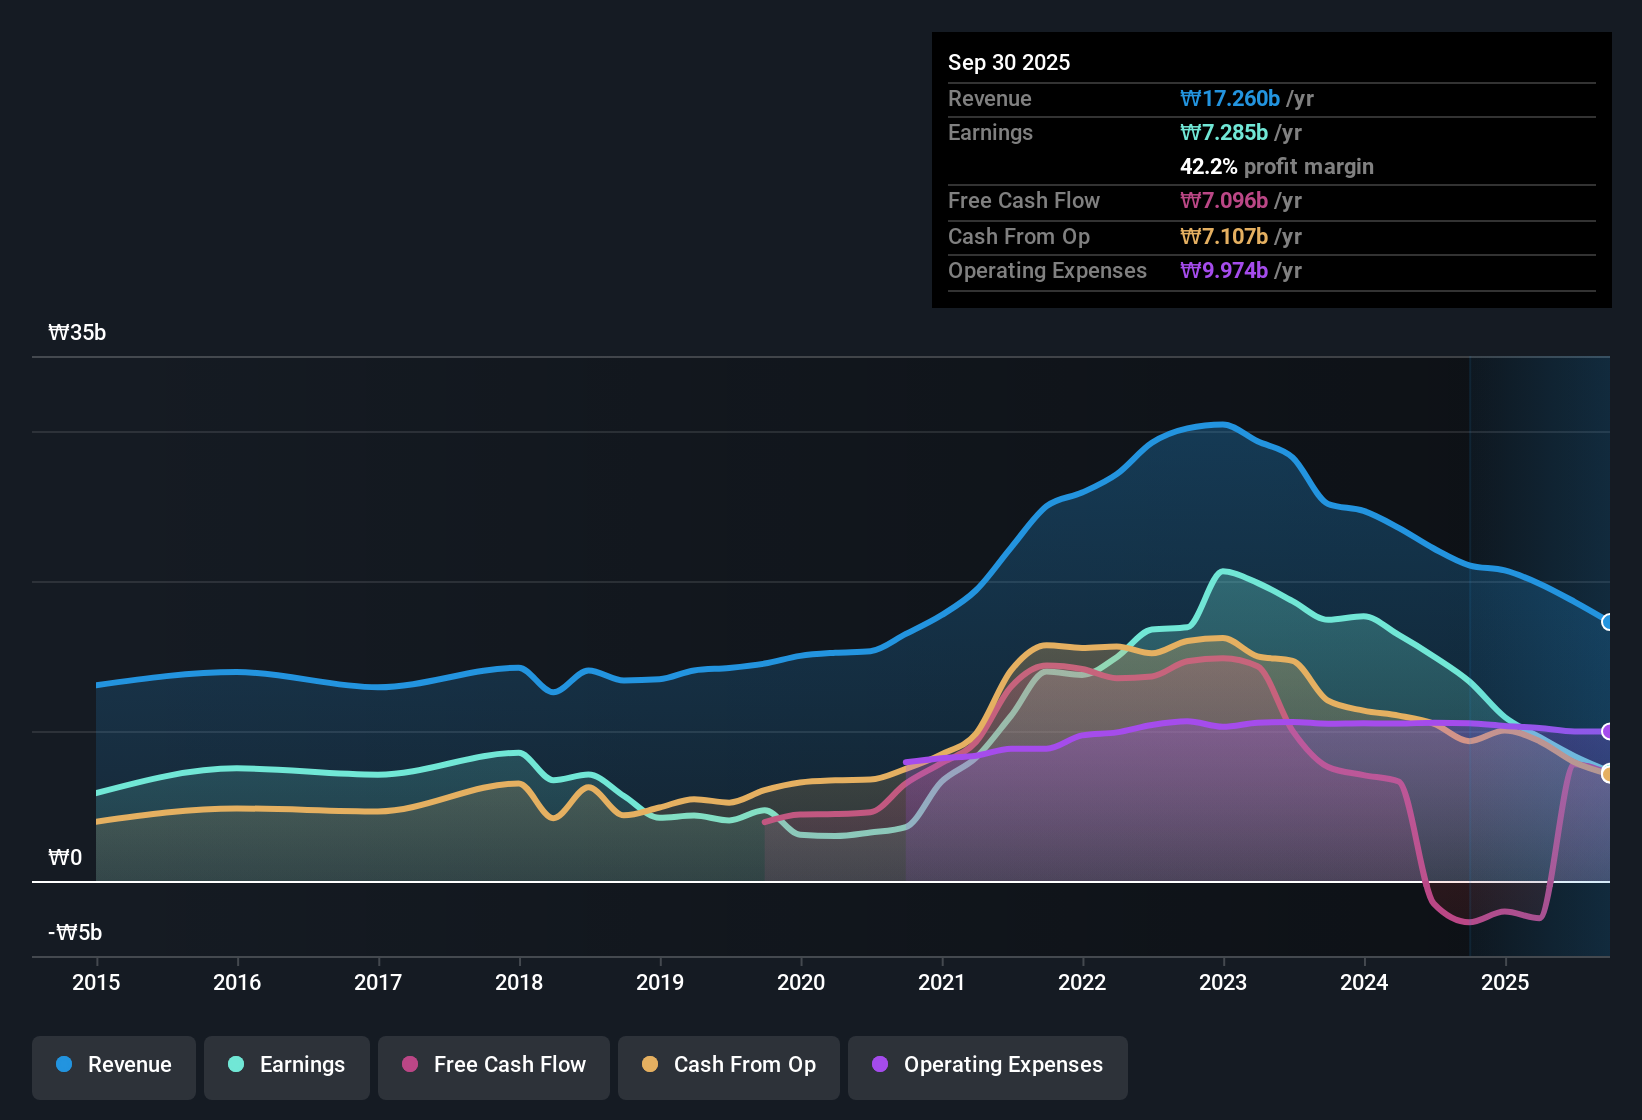Toggle the Revenue legend button

point(114,1065)
